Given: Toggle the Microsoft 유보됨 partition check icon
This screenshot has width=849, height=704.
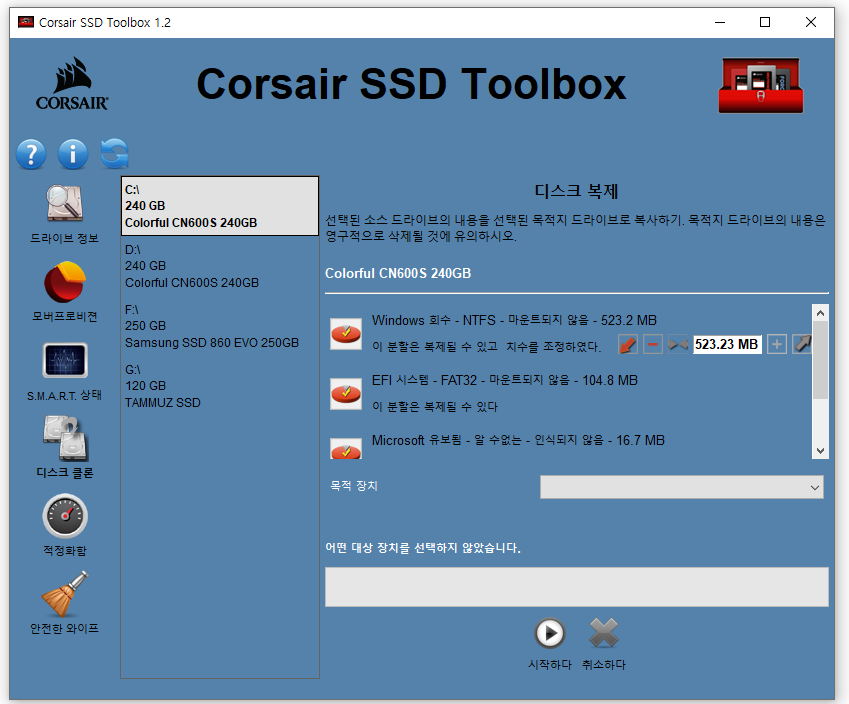Looking at the screenshot, I should click(346, 449).
